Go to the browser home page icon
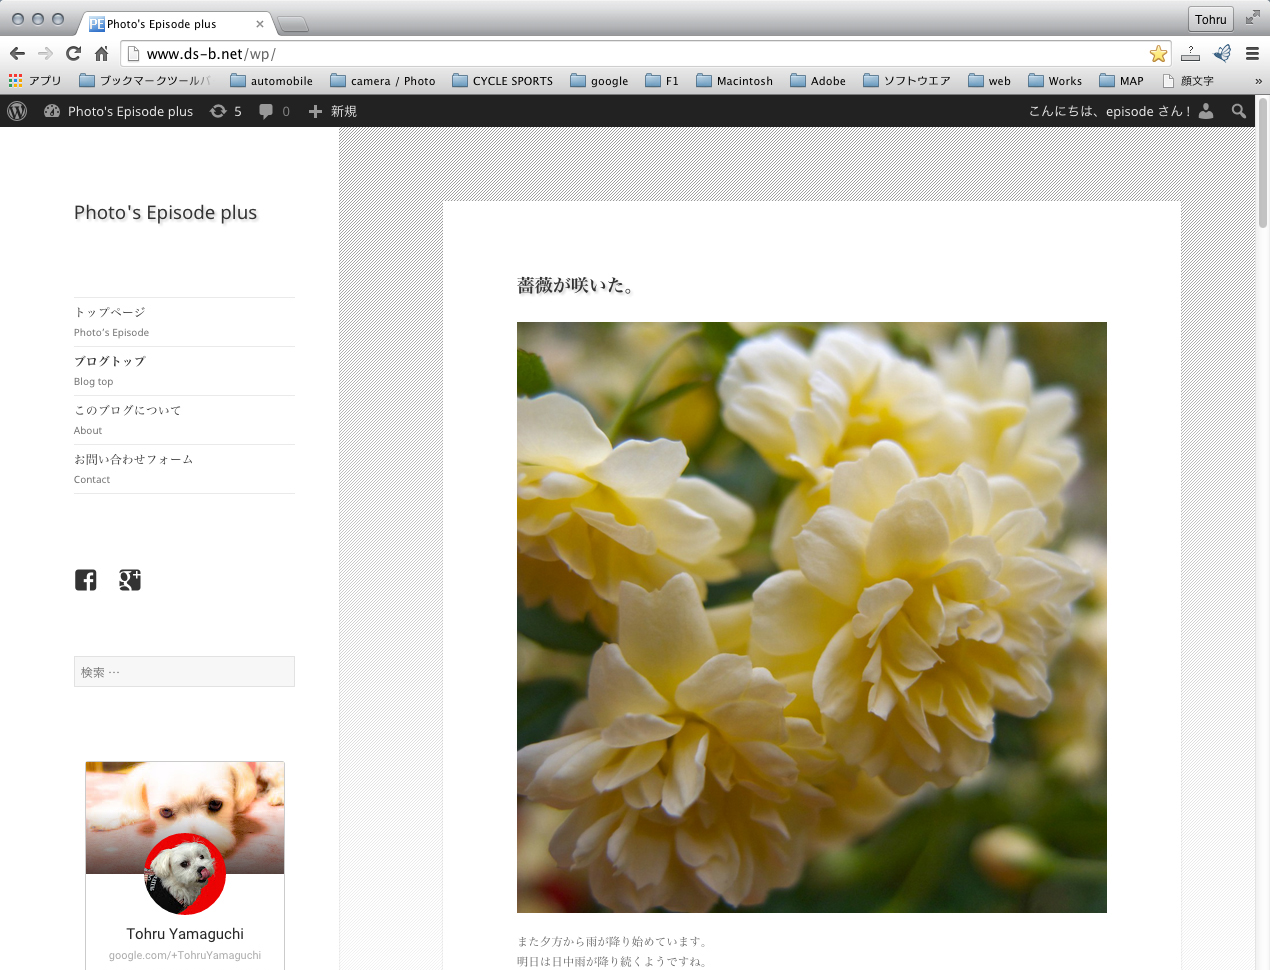The width and height of the screenshot is (1270, 970). [101, 54]
